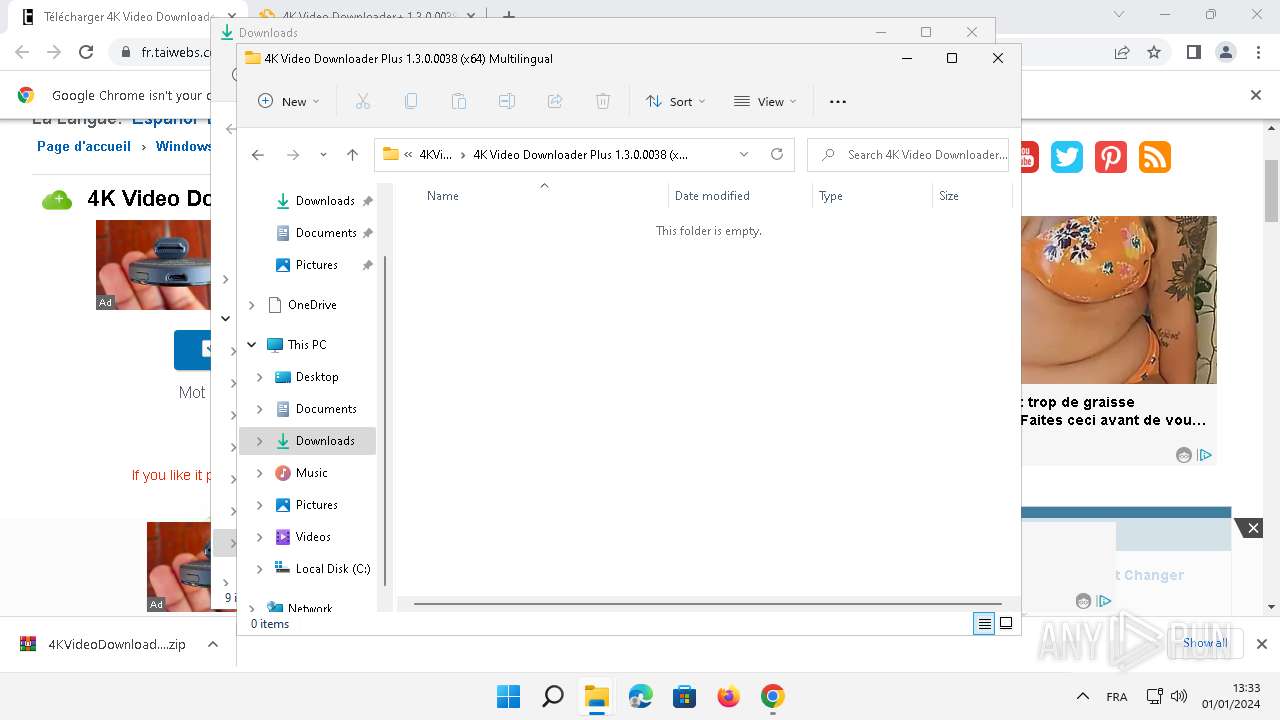Open download item options chevron
The image size is (1280, 720).
coord(213,645)
